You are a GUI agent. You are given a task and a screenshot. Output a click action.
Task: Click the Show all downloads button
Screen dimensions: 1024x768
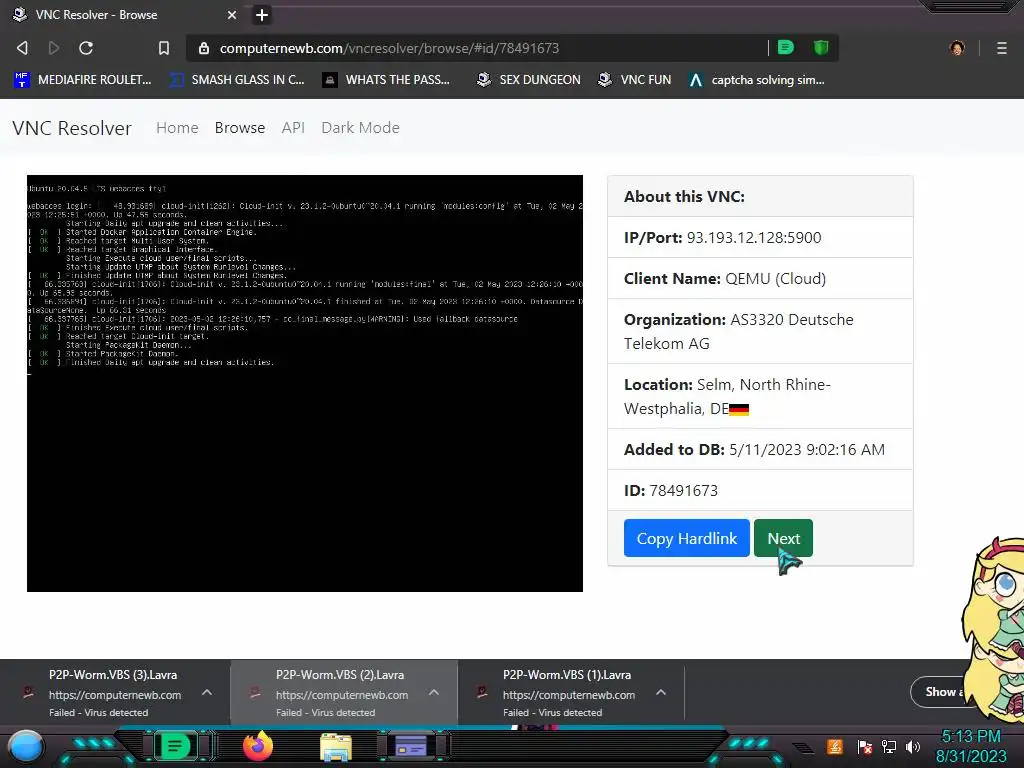[x=940, y=692]
